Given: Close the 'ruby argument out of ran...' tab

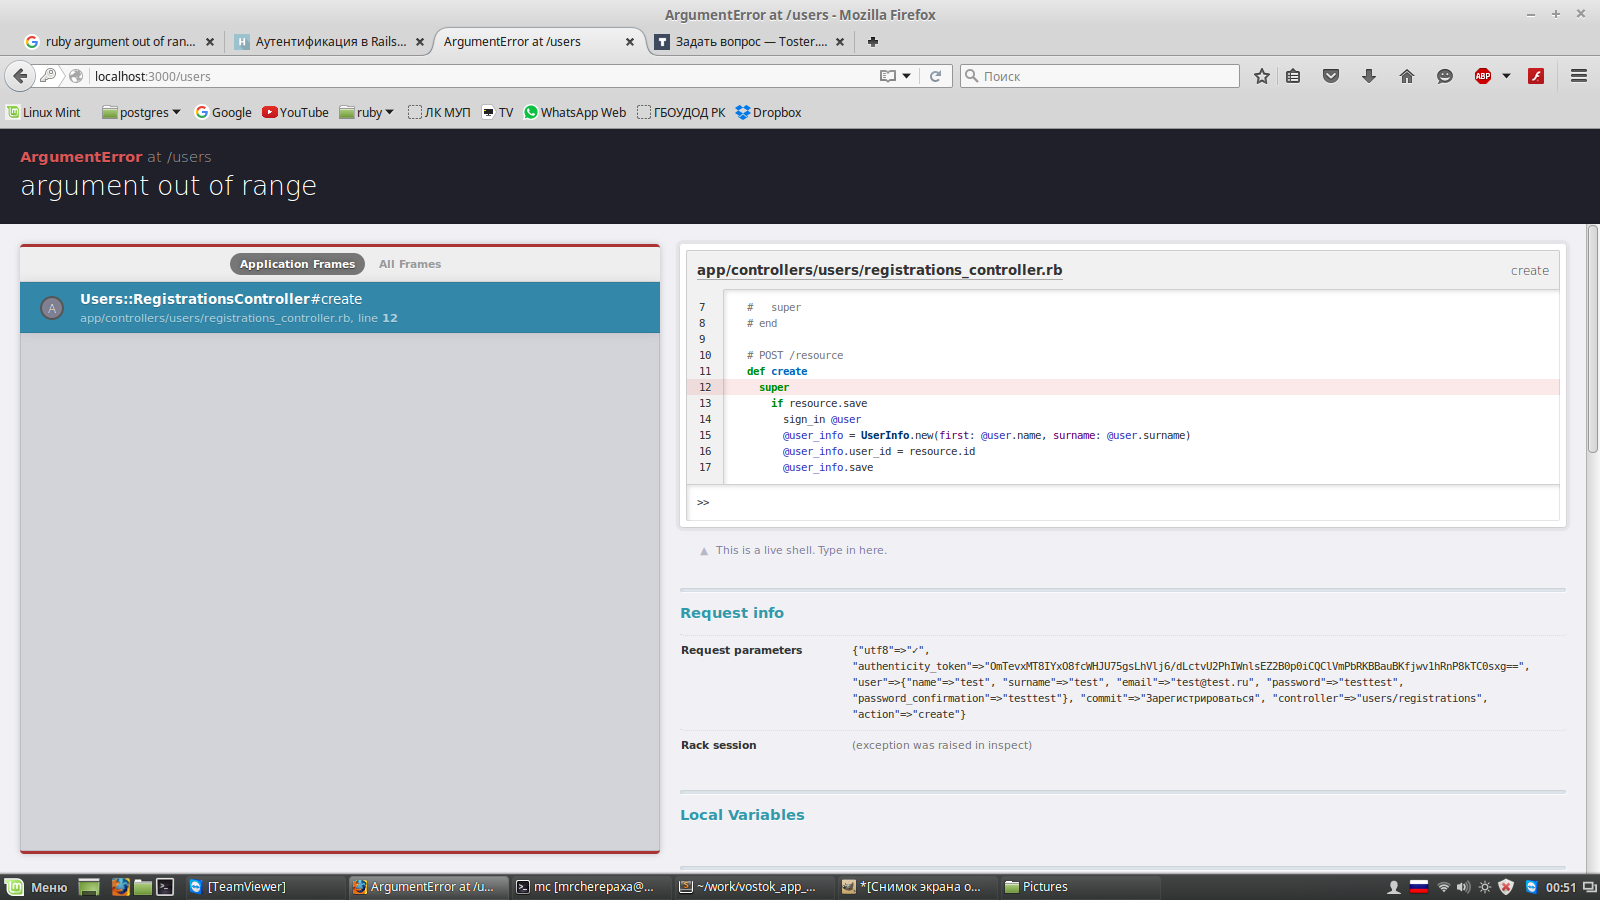Looking at the screenshot, I should [x=210, y=42].
